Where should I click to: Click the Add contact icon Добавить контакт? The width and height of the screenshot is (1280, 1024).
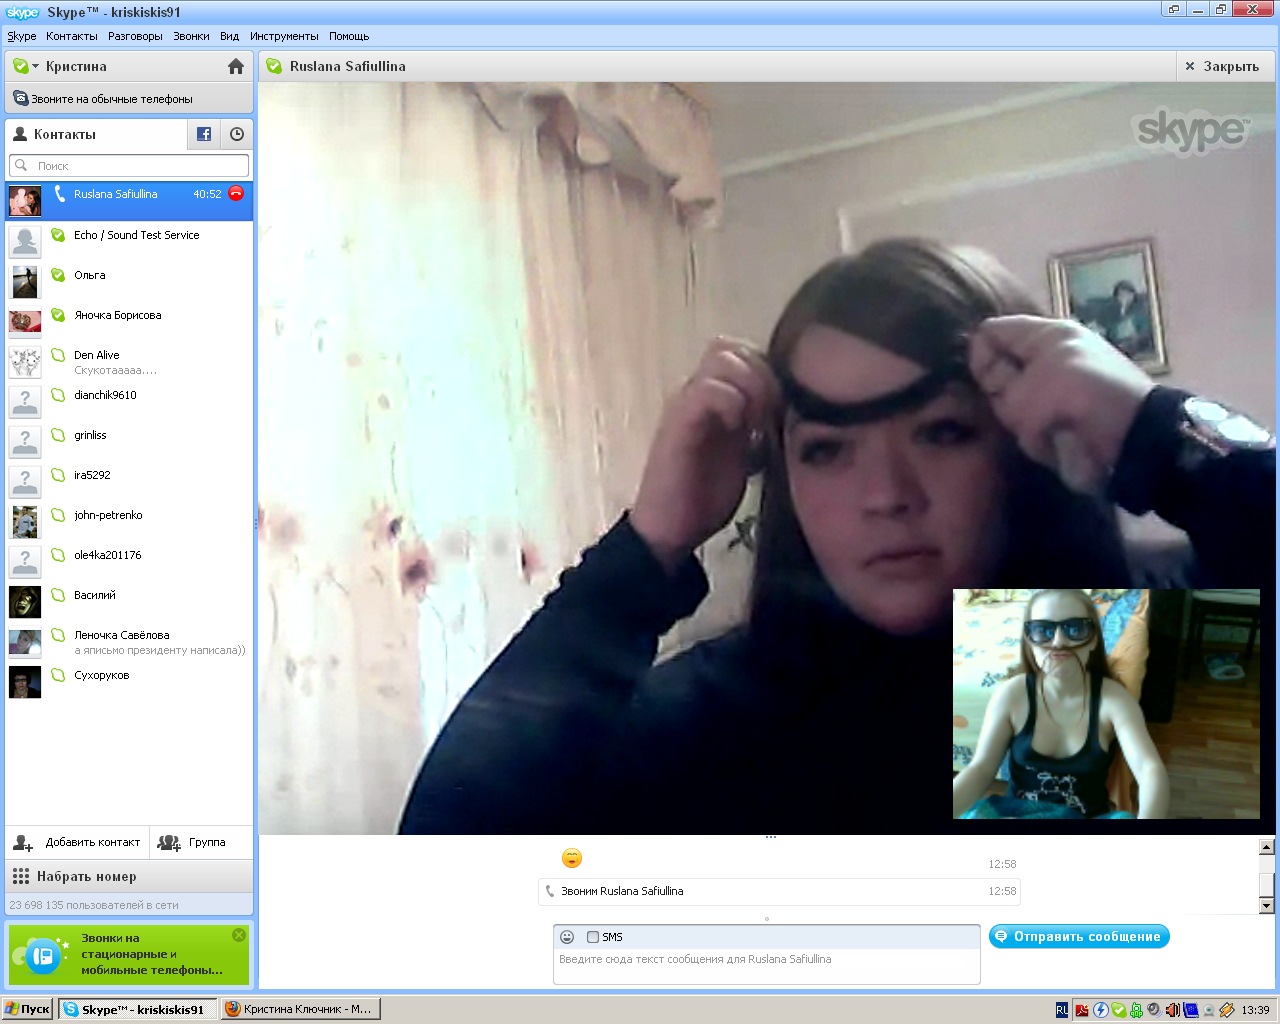[24, 842]
